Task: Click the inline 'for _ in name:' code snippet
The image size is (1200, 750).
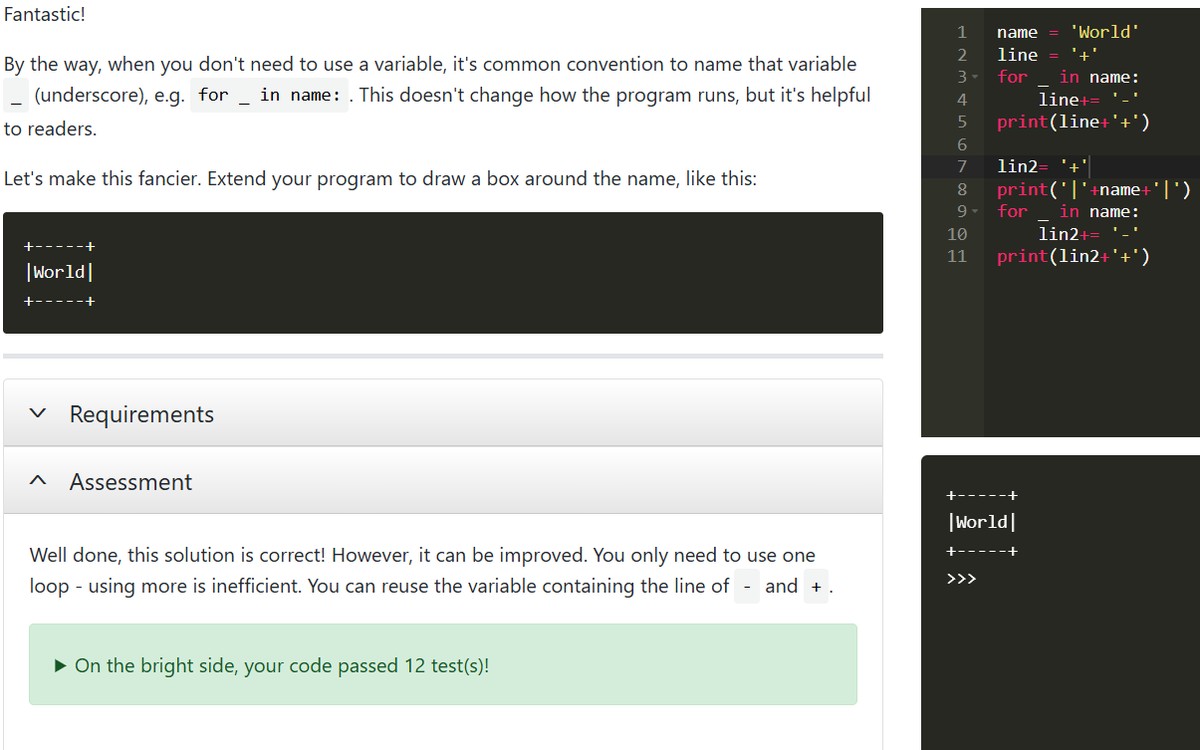Action: tap(269, 96)
